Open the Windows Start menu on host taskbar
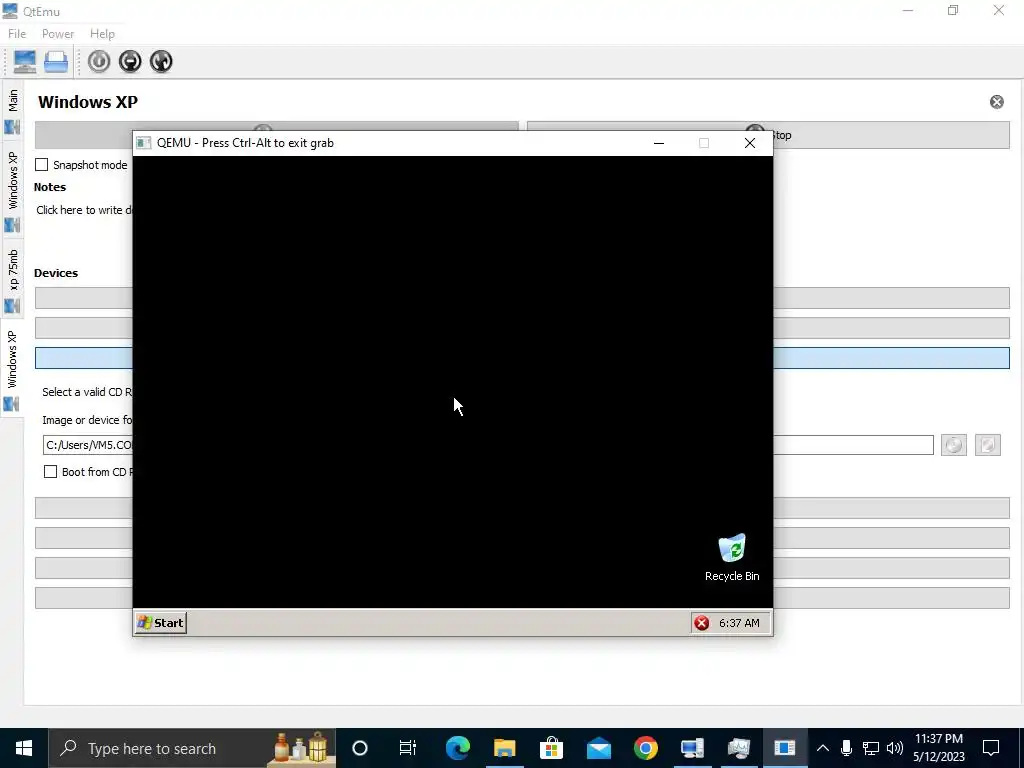 (24, 748)
